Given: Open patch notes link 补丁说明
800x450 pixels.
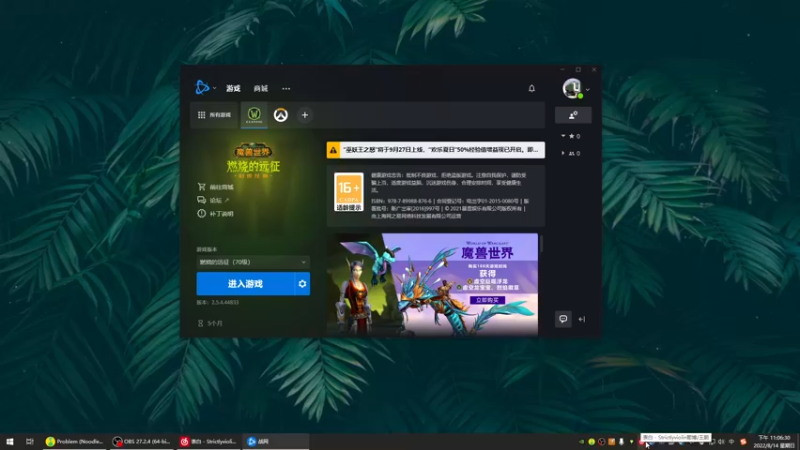Looking at the screenshot, I should (215, 213).
